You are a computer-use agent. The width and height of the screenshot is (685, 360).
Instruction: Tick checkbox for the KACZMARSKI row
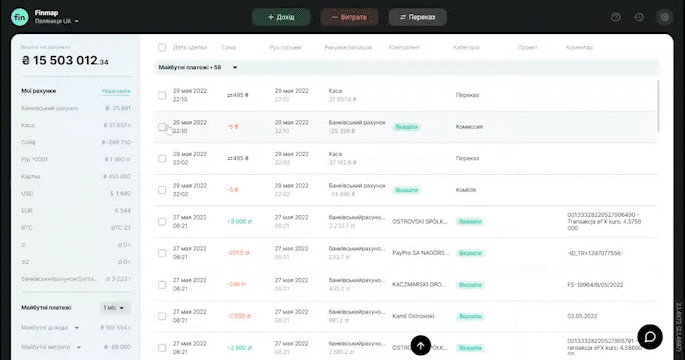click(162, 285)
